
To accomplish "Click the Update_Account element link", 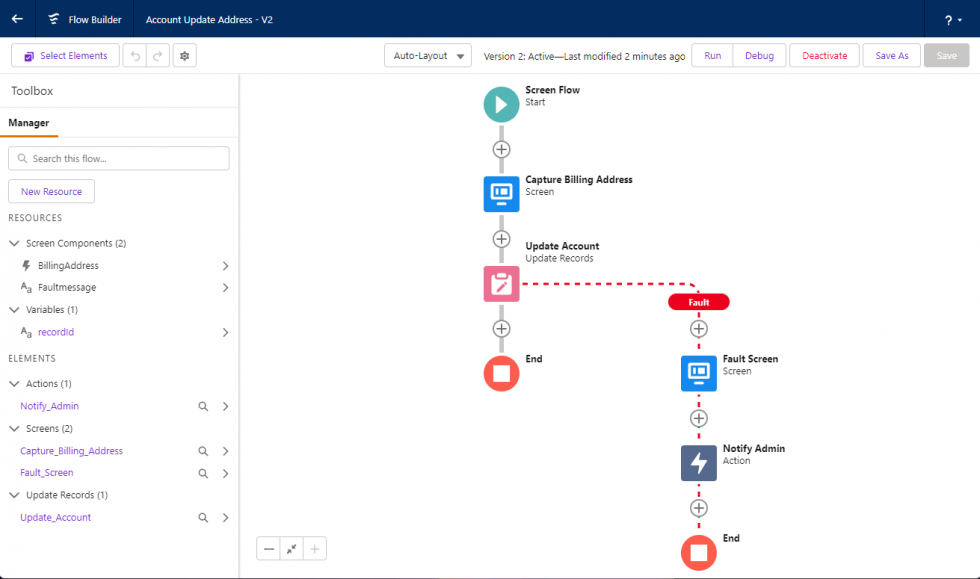I will click(56, 517).
